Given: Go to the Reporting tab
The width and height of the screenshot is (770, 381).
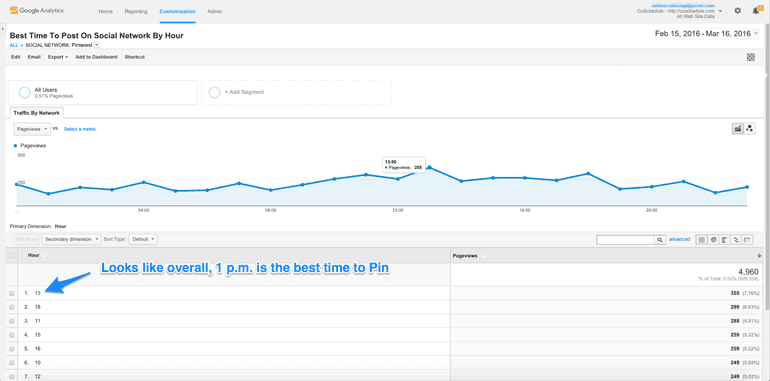Looking at the screenshot, I should [136, 11].
